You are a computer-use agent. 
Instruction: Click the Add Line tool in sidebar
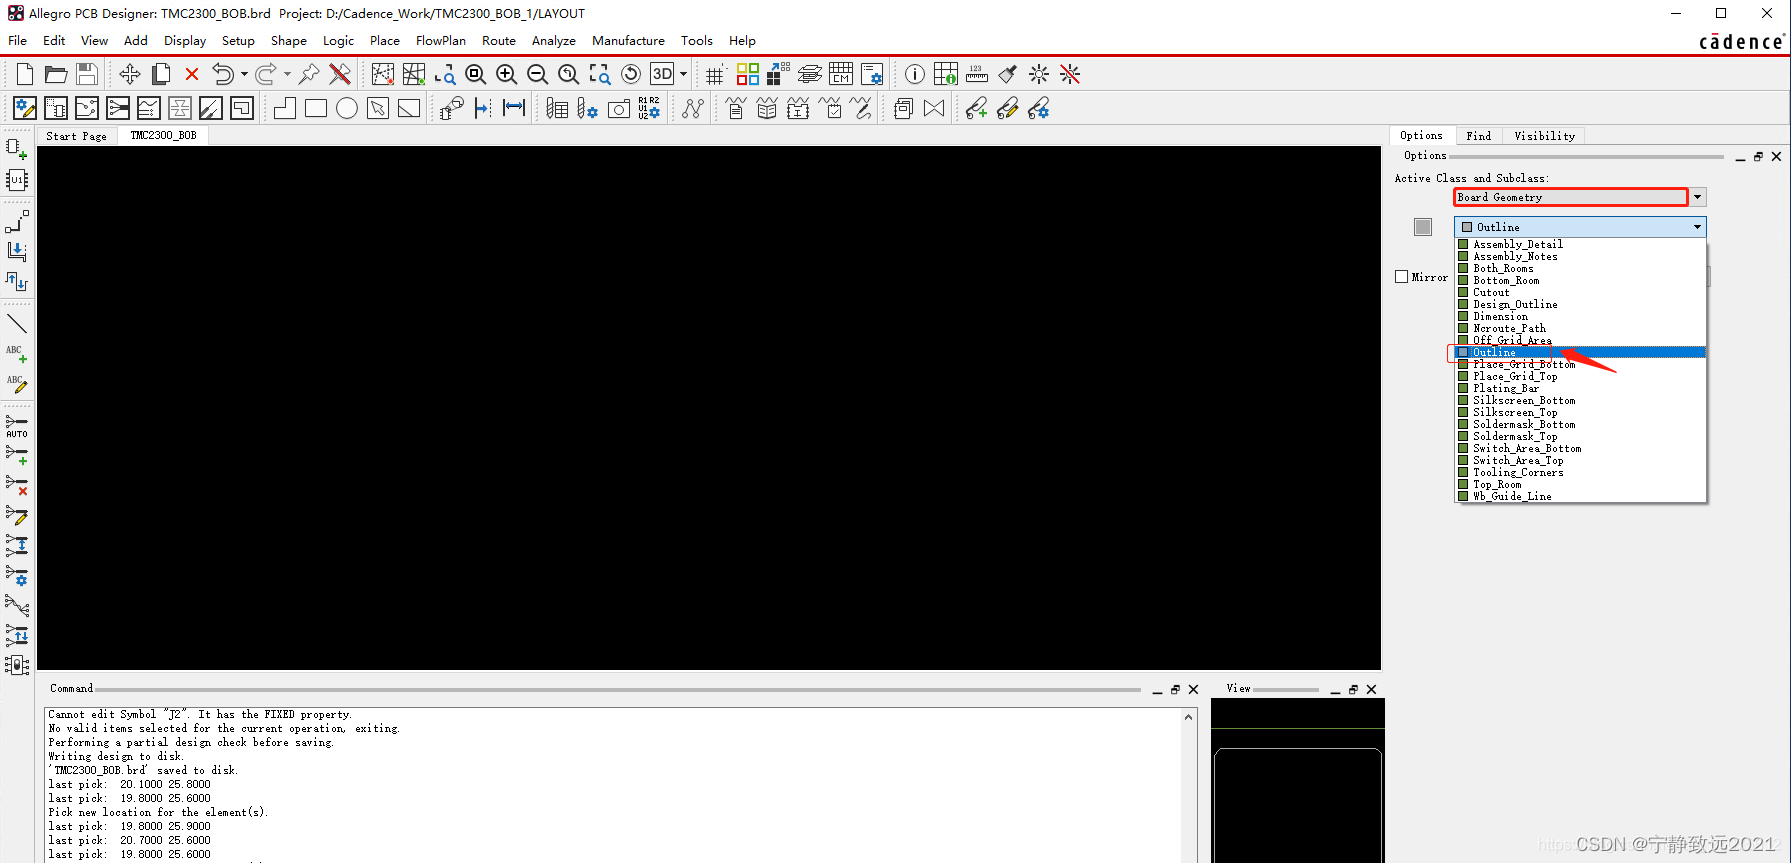[17, 323]
